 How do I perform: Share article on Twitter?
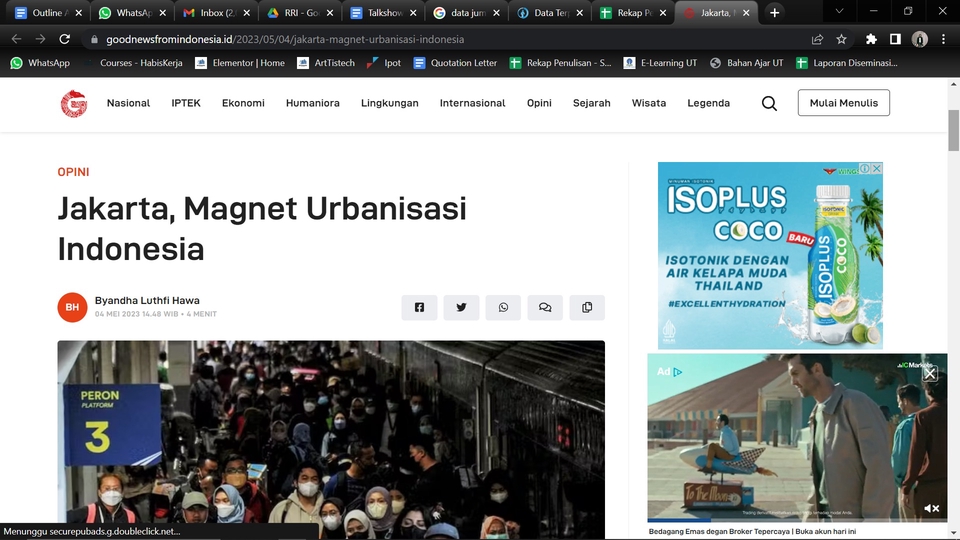pyautogui.click(x=461, y=307)
